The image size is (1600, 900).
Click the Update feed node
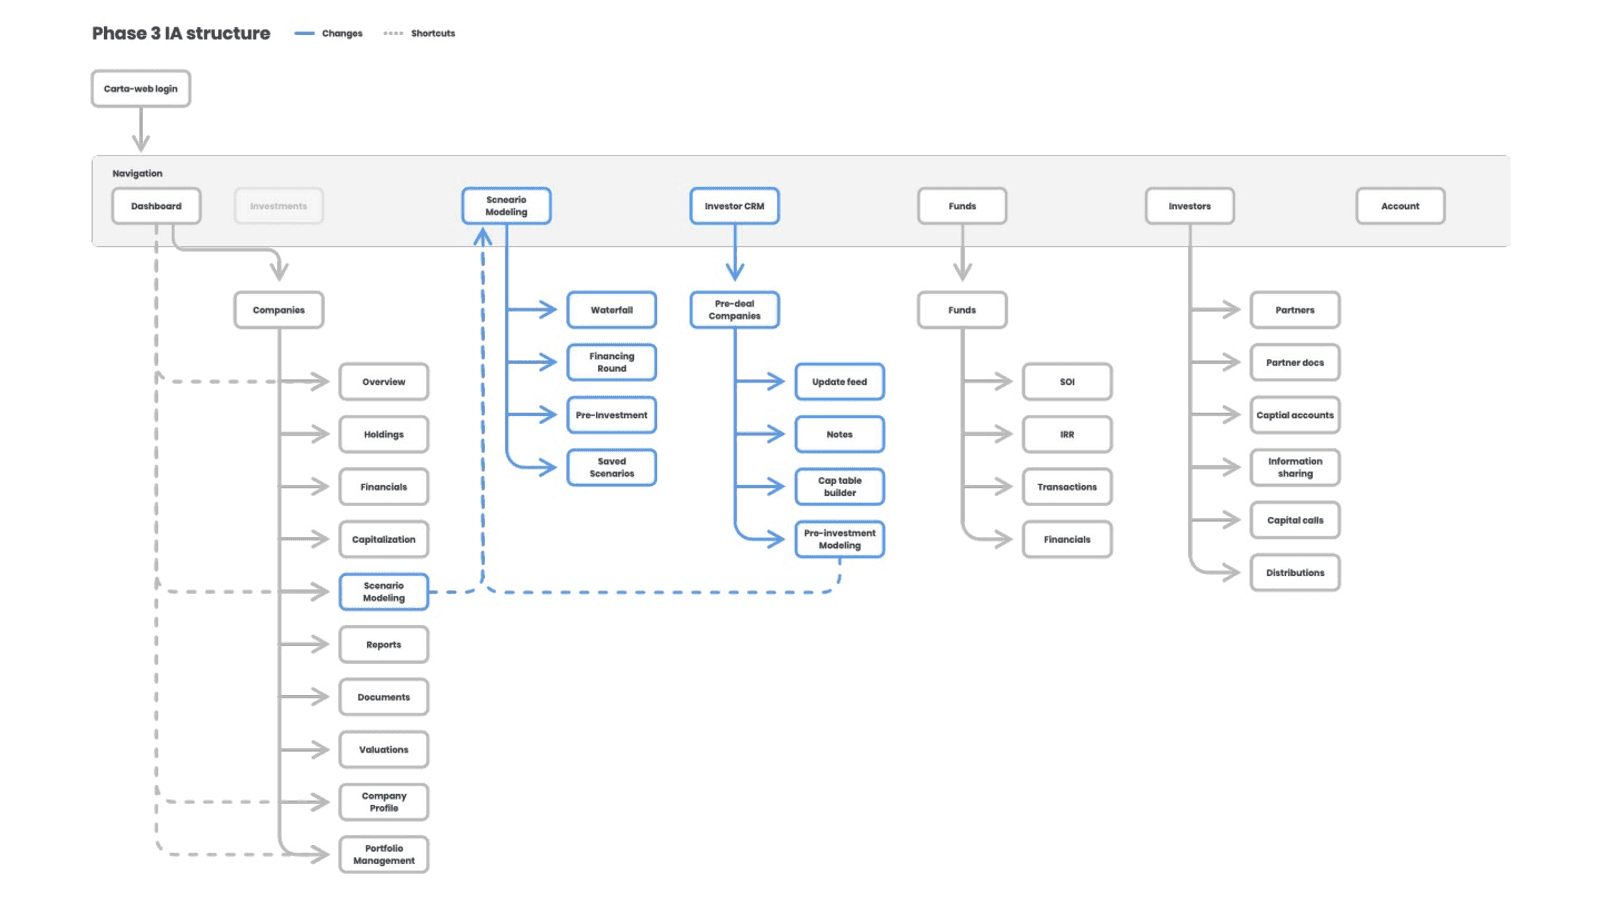click(x=840, y=382)
